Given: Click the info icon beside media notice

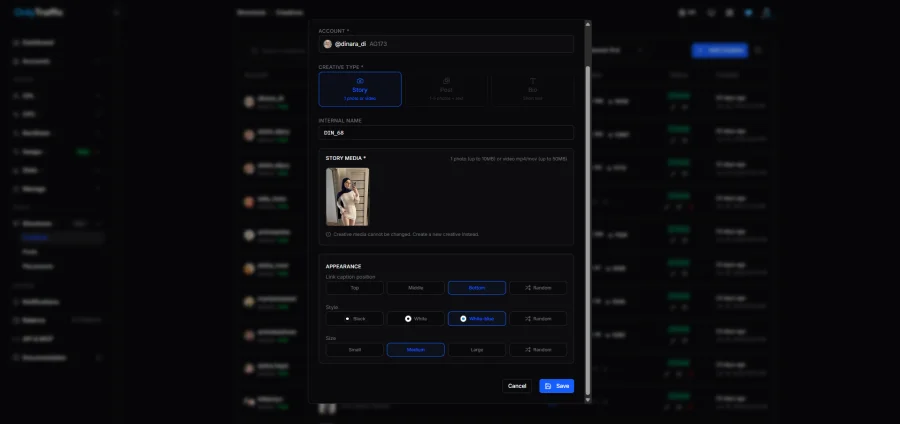Looking at the screenshot, I should click(x=328, y=234).
